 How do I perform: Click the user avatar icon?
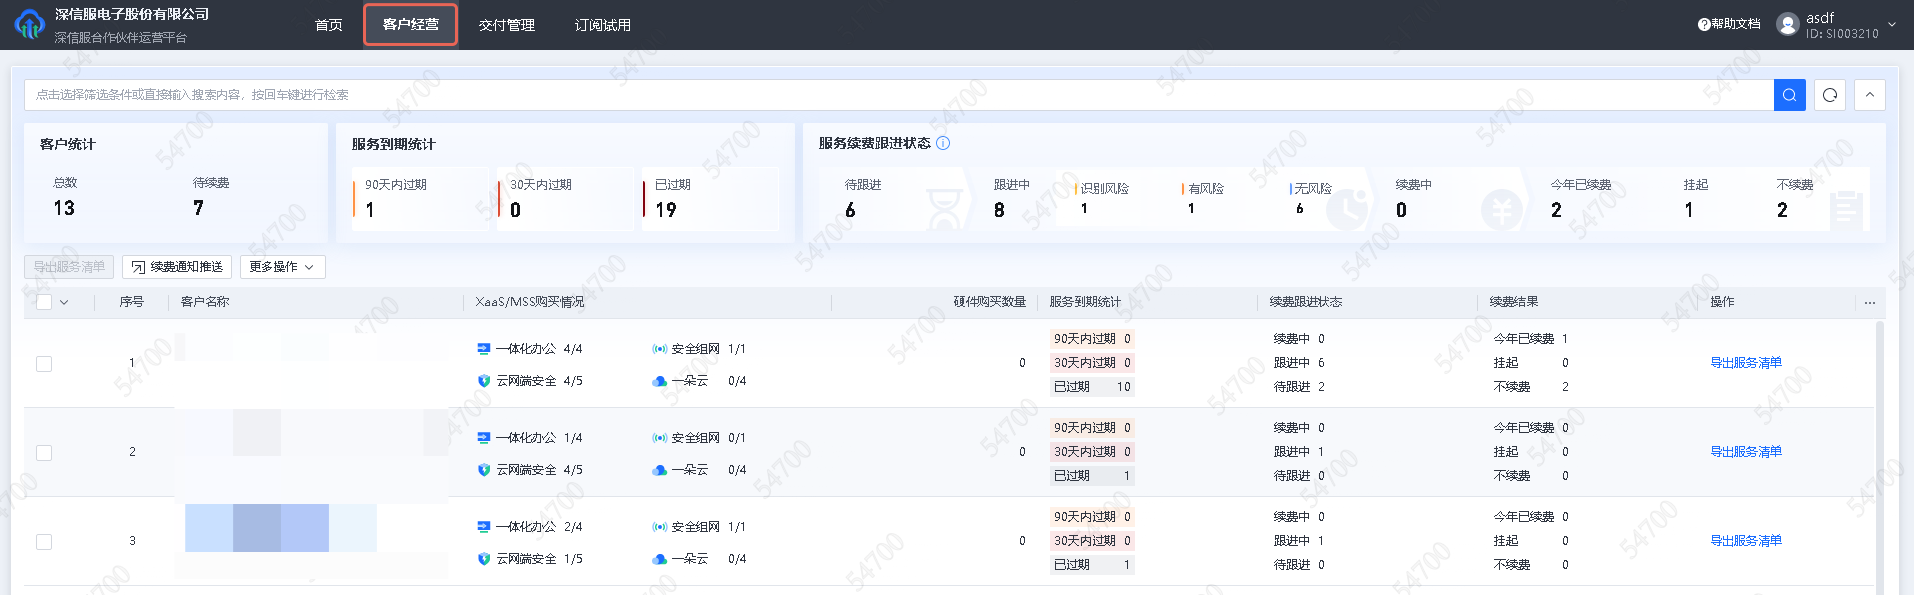coord(1787,24)
